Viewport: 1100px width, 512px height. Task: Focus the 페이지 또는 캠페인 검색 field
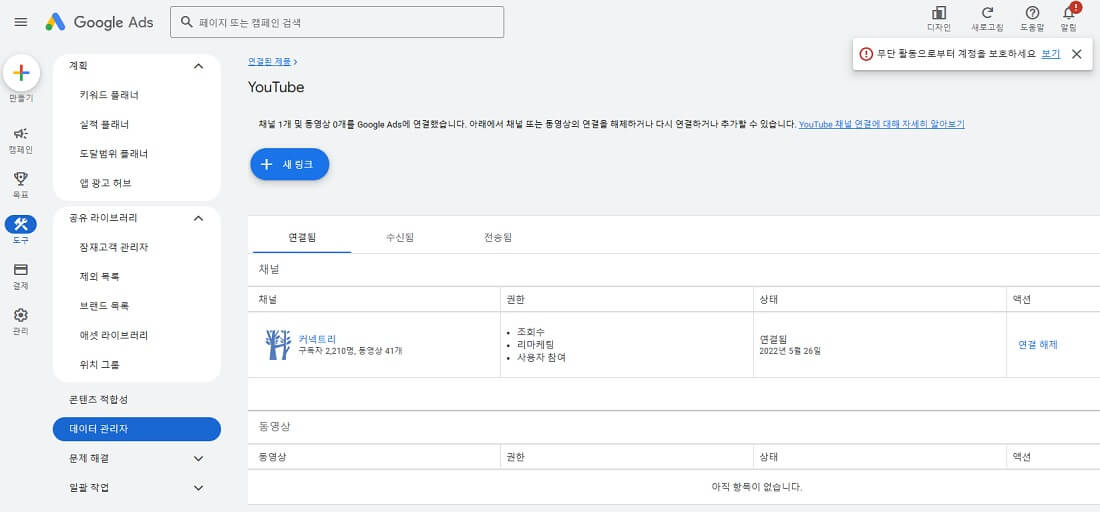337,22
